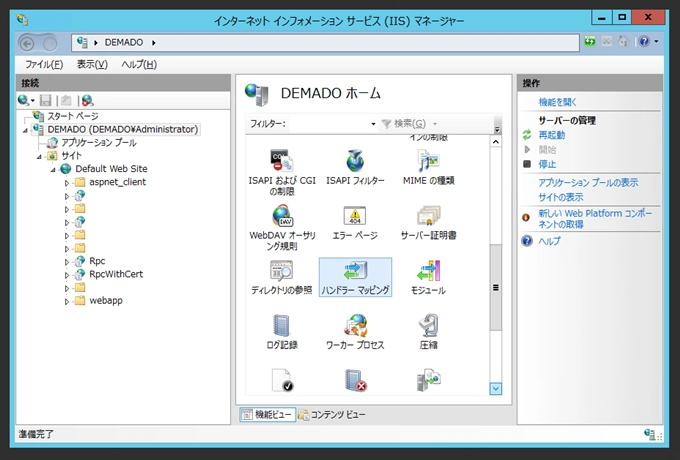This screenshot has height=460, width=680.
Task: Open ディレクトリの参照 feature
Action: coord(281,277)
